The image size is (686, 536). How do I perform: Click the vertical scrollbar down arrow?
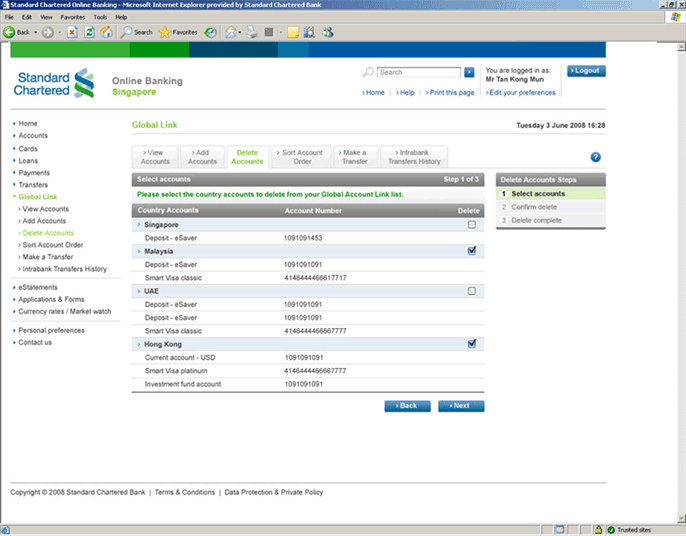(x=681, y=518)
